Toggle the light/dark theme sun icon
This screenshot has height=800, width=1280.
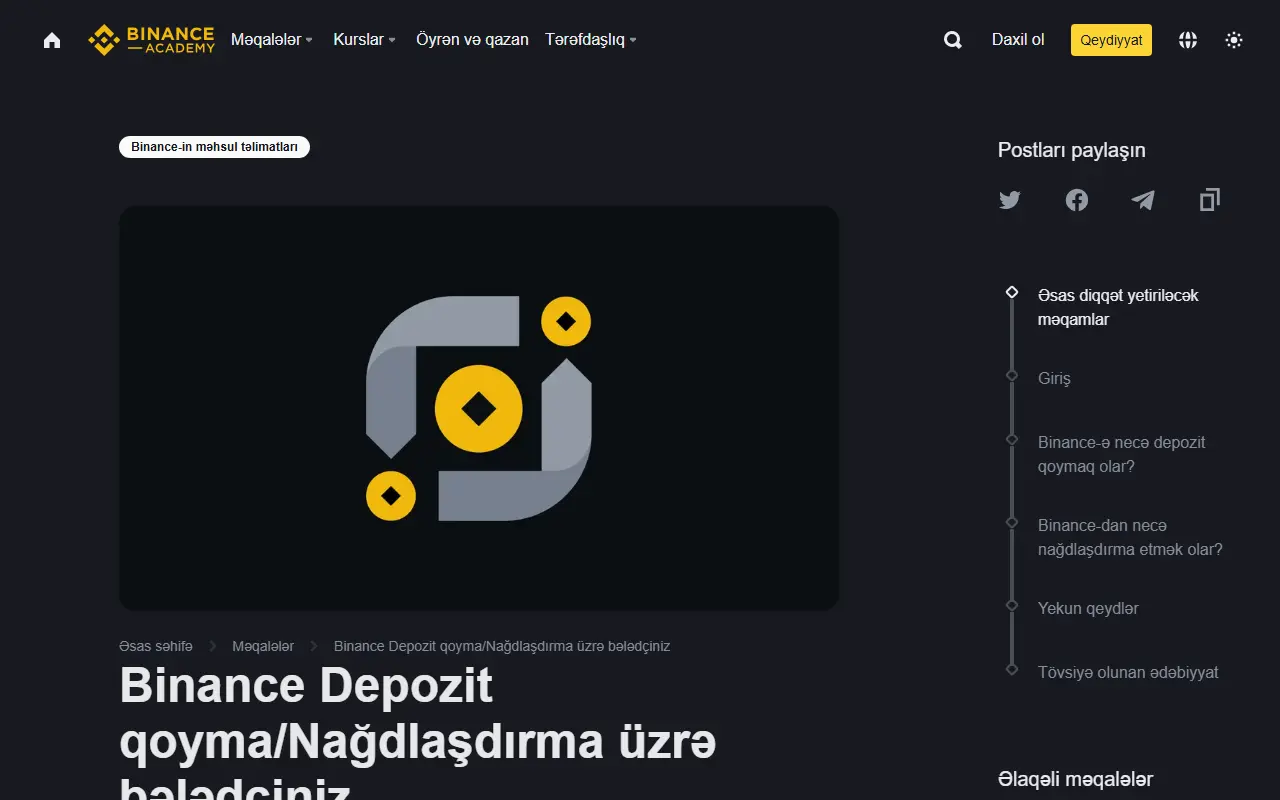pos(1234,40)
